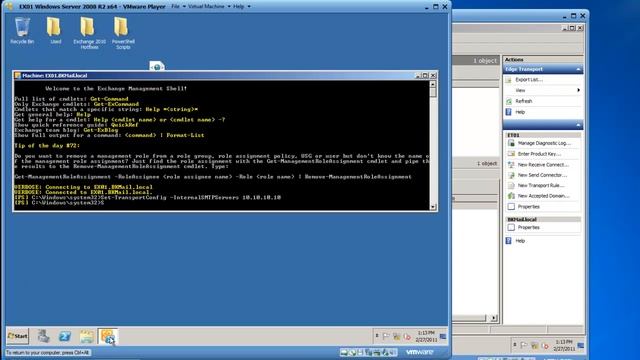
Task: Select Enter Product Key action
Action: tap(539, 154)
